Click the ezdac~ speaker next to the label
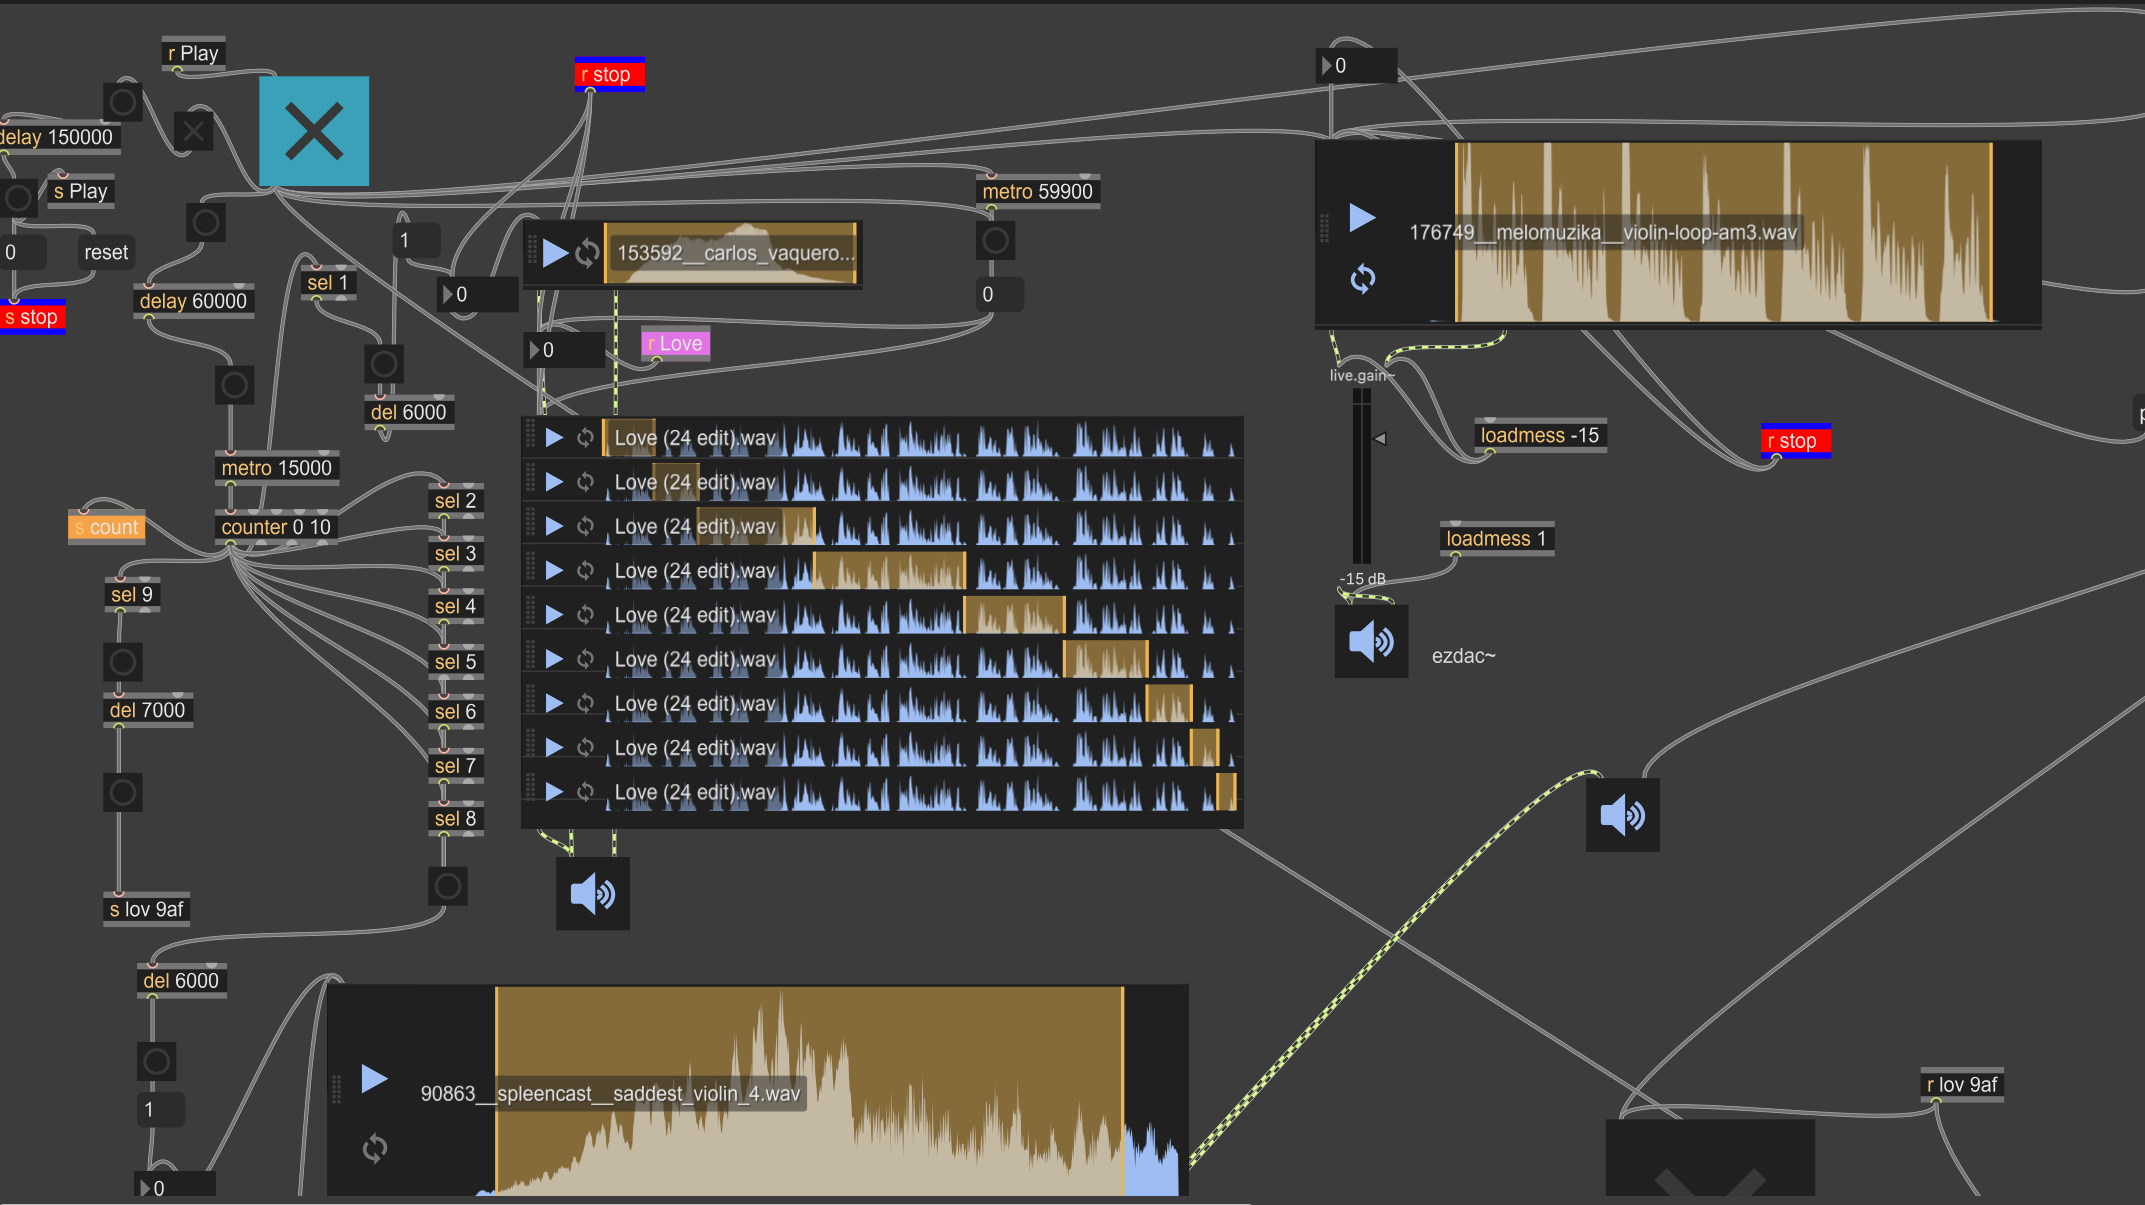Viewport: 2145px width, 1205px height. (1371, 642)
